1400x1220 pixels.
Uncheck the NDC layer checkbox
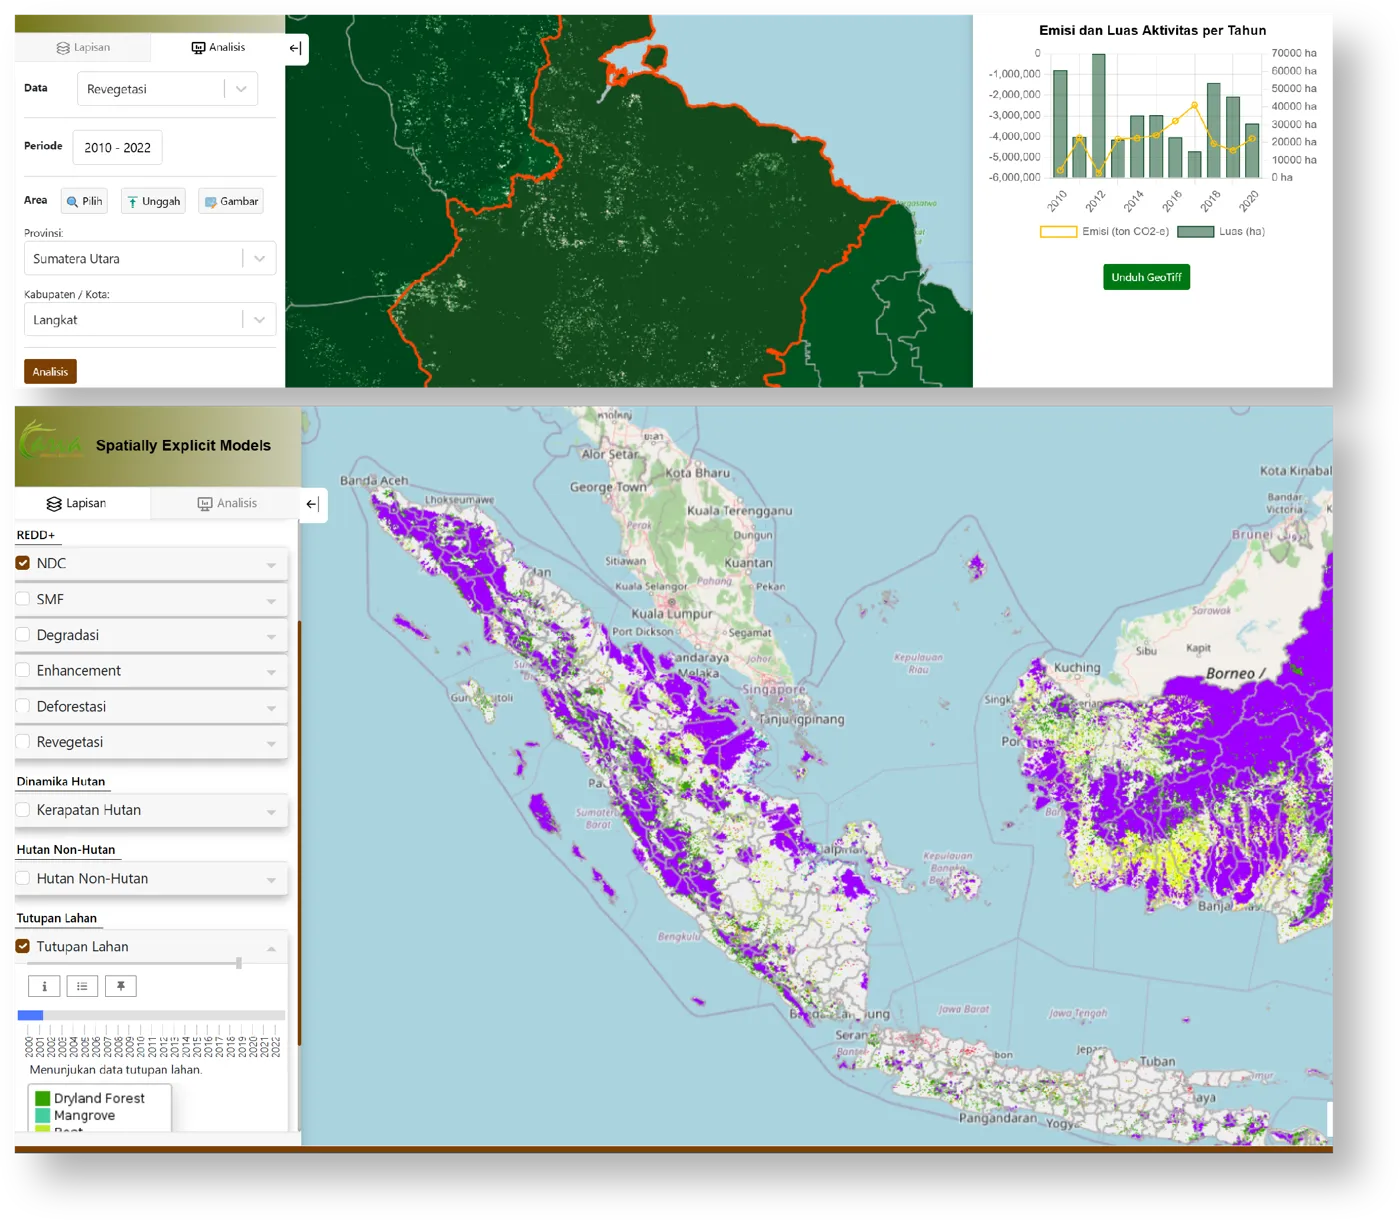pyautogui.click(x=23, y=563)
